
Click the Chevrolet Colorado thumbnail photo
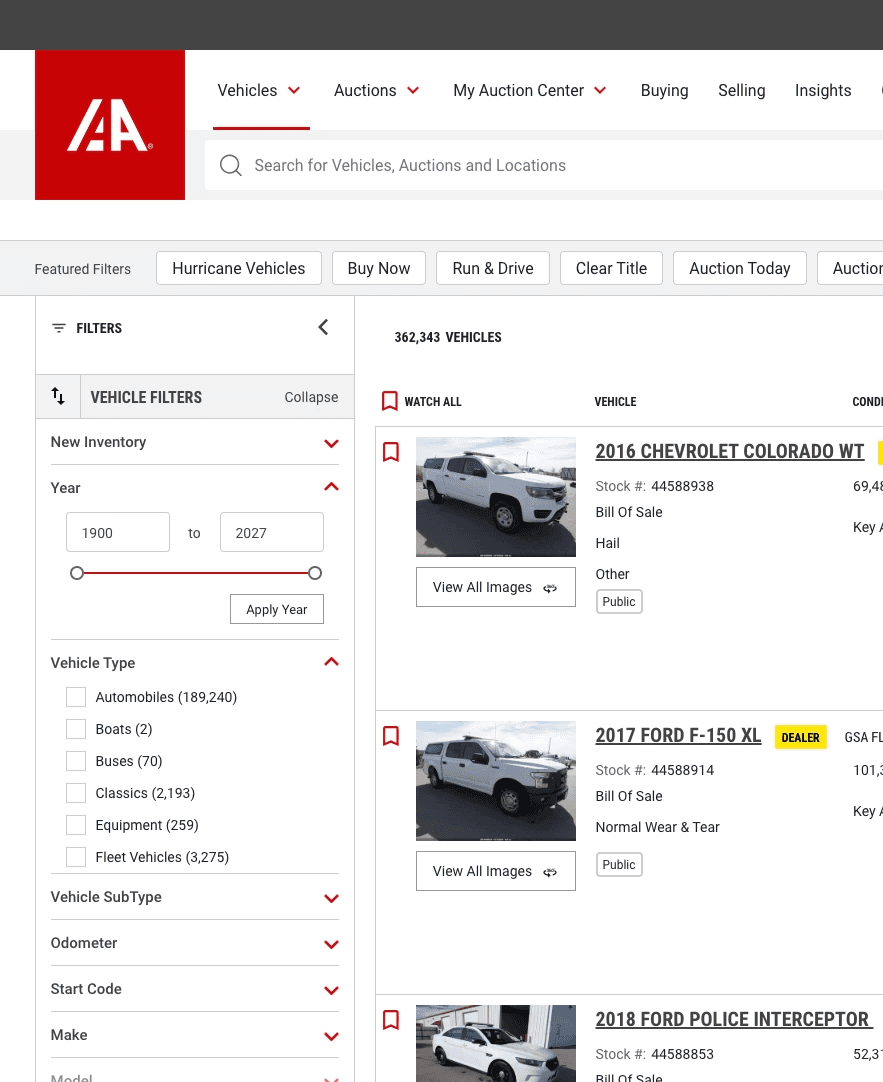click(496, 497)
